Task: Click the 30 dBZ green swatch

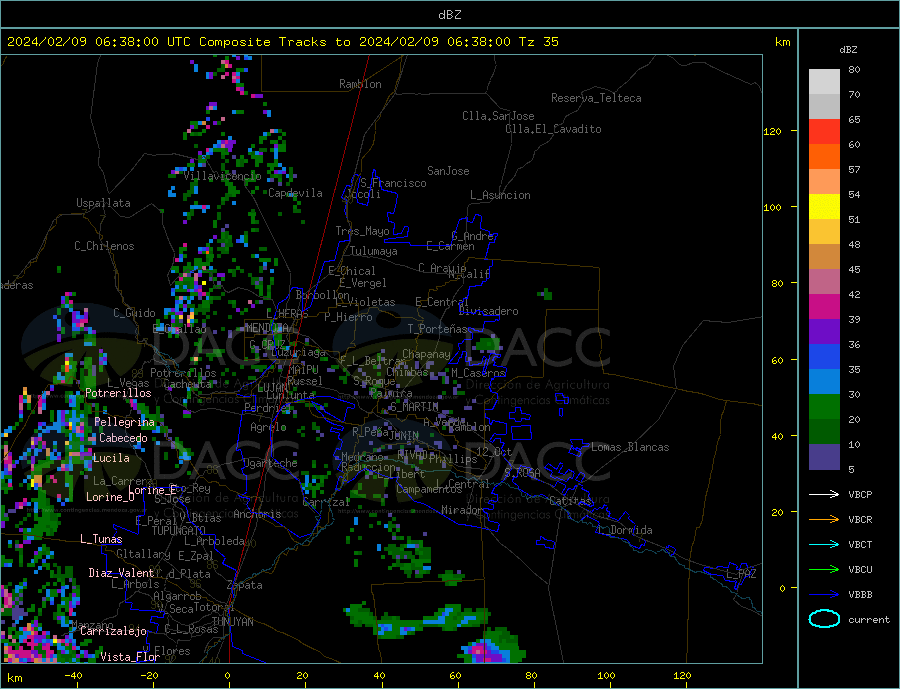Action: click(824, 407)
